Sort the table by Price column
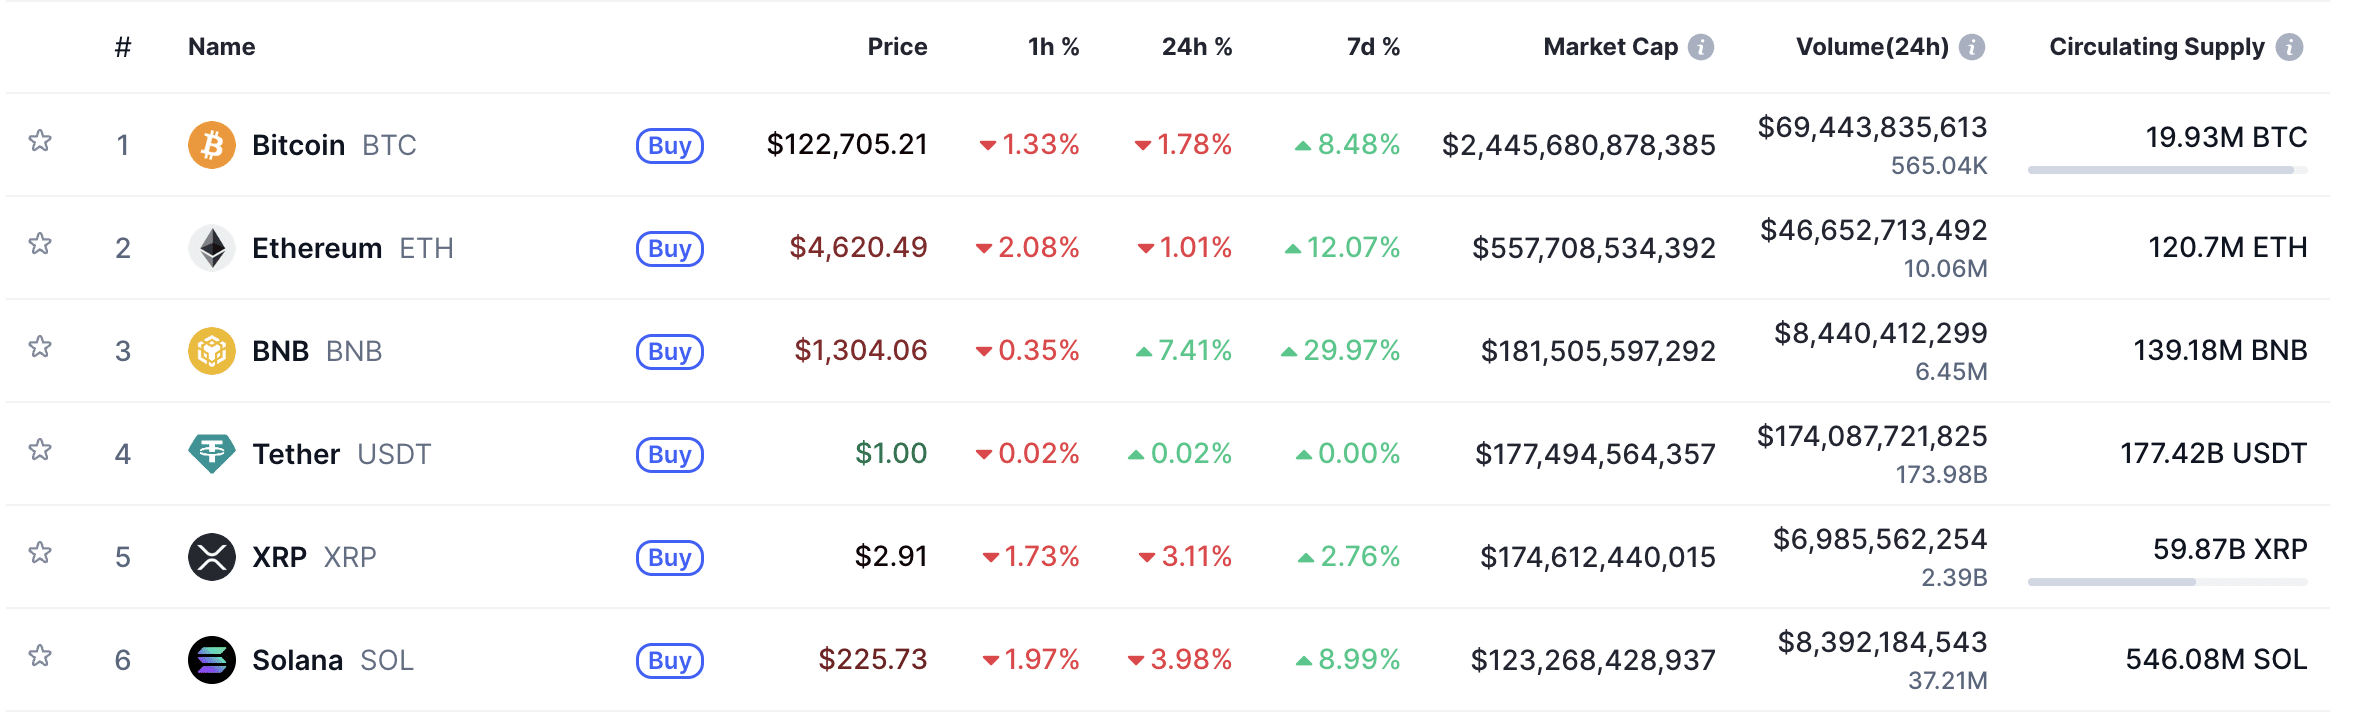The height and width of the screenshot is (724, 2372). [x=896, y=46]
